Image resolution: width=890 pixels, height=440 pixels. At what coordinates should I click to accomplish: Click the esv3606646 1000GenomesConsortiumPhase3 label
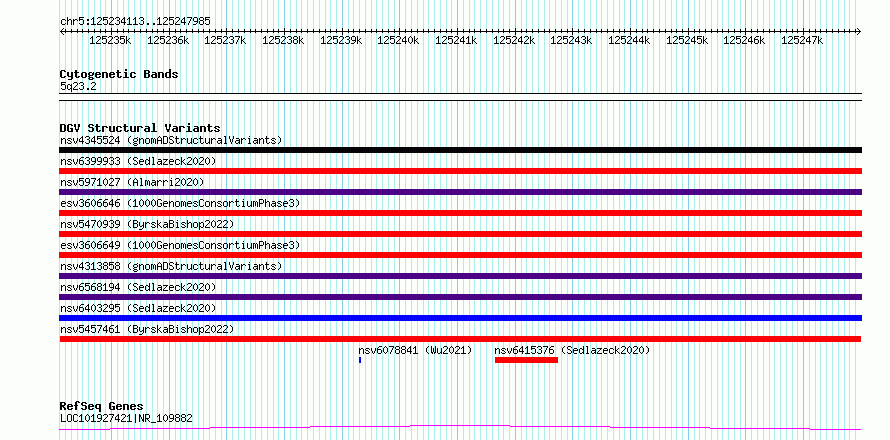180,203
